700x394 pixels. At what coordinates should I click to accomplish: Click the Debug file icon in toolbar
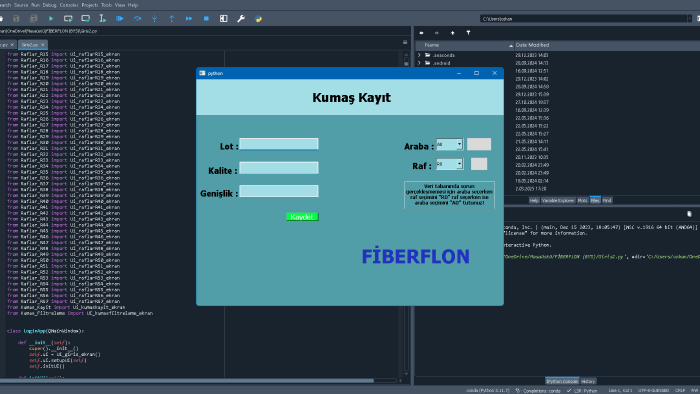click(x=120, y=19)
